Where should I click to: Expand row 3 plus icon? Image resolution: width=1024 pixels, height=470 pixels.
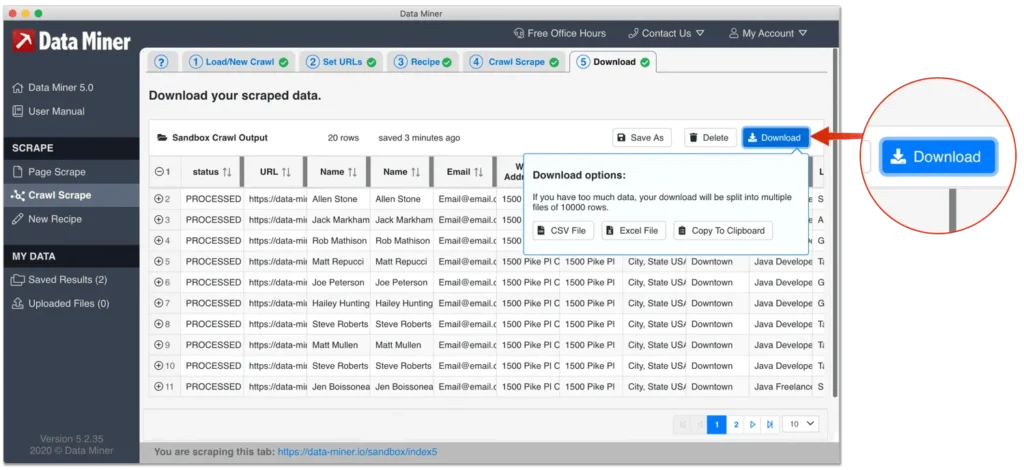159,220
